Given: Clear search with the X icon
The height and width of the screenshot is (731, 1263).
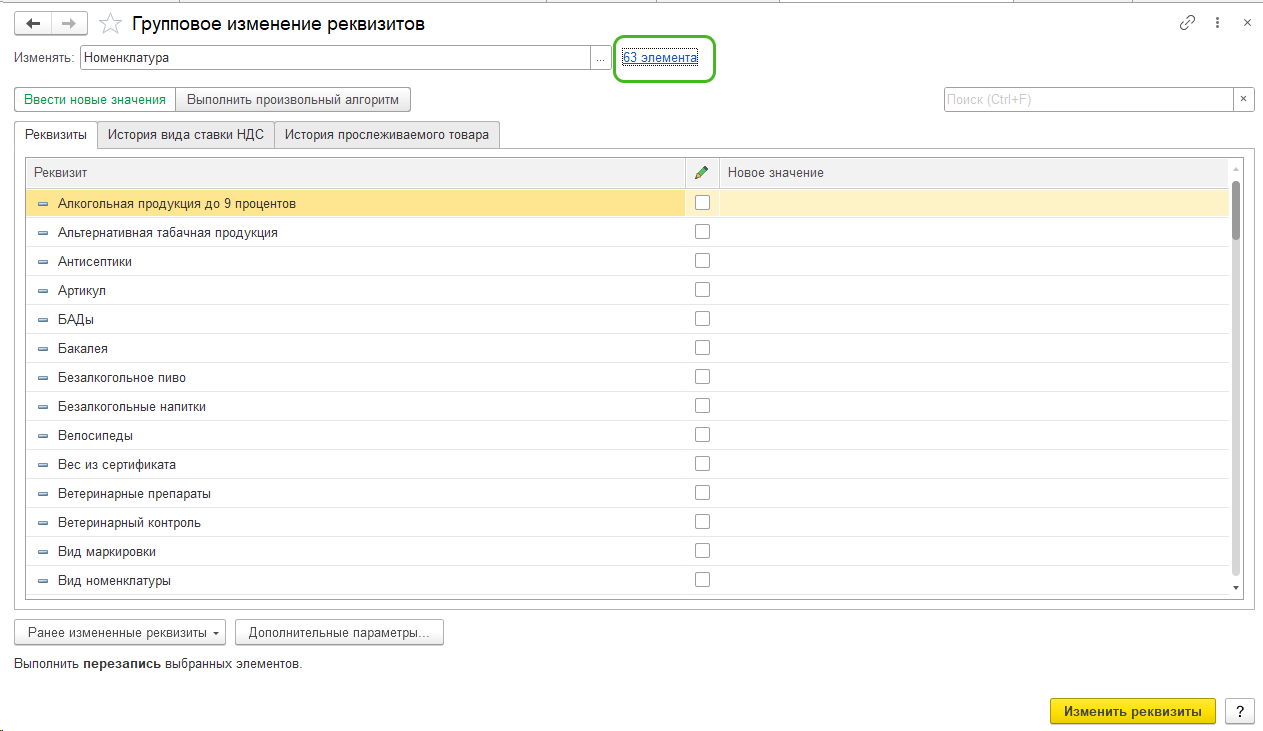Looking at the screenshot, I should point(1243,100).
